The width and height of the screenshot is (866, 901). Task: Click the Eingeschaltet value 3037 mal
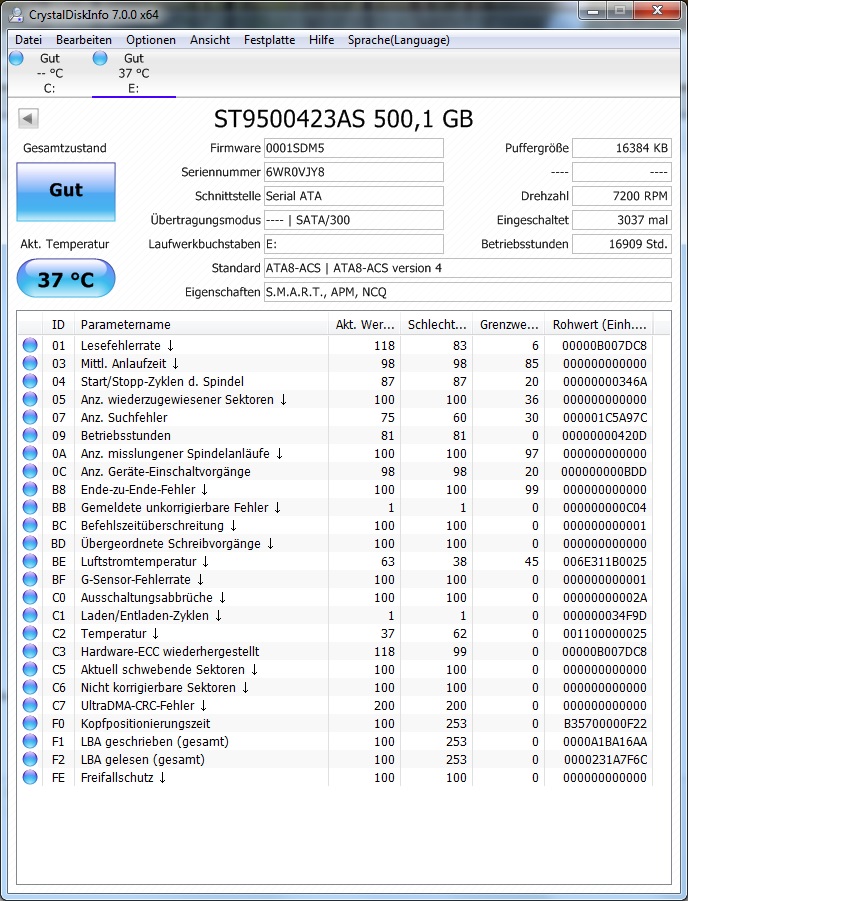622,220
